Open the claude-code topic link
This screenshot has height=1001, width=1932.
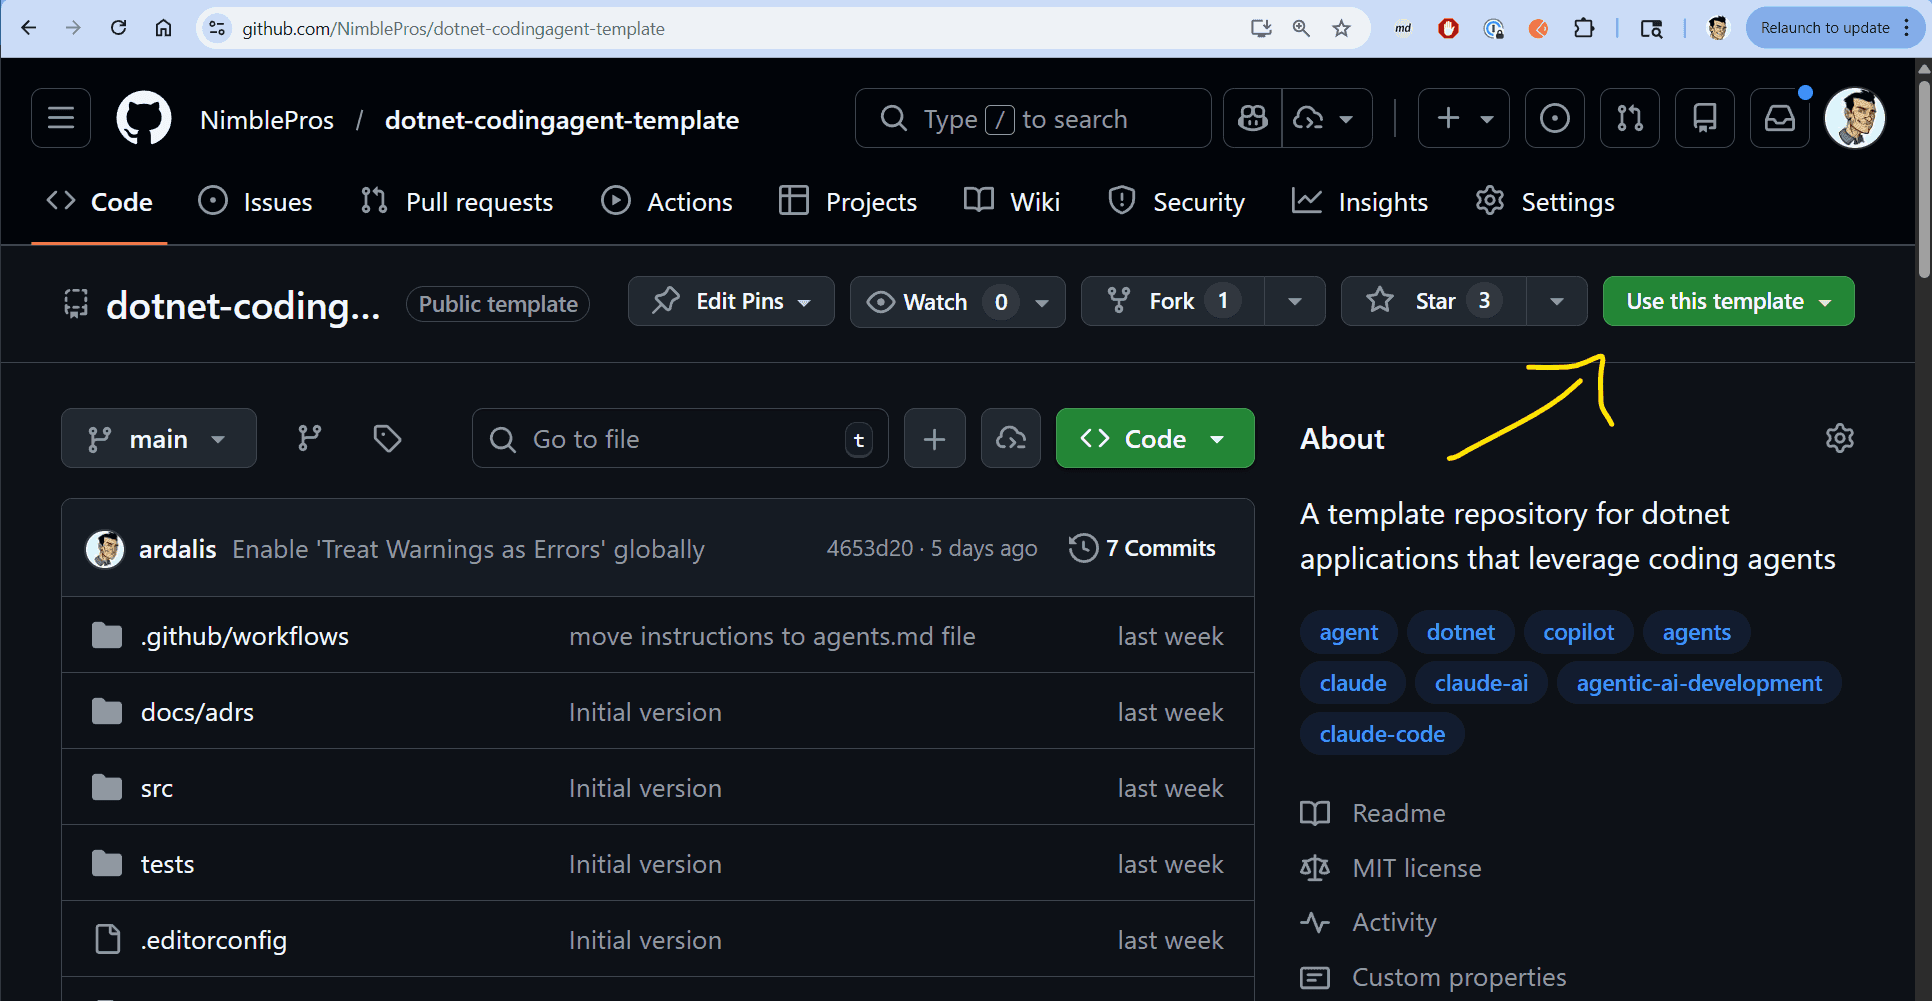(1381, 733)
